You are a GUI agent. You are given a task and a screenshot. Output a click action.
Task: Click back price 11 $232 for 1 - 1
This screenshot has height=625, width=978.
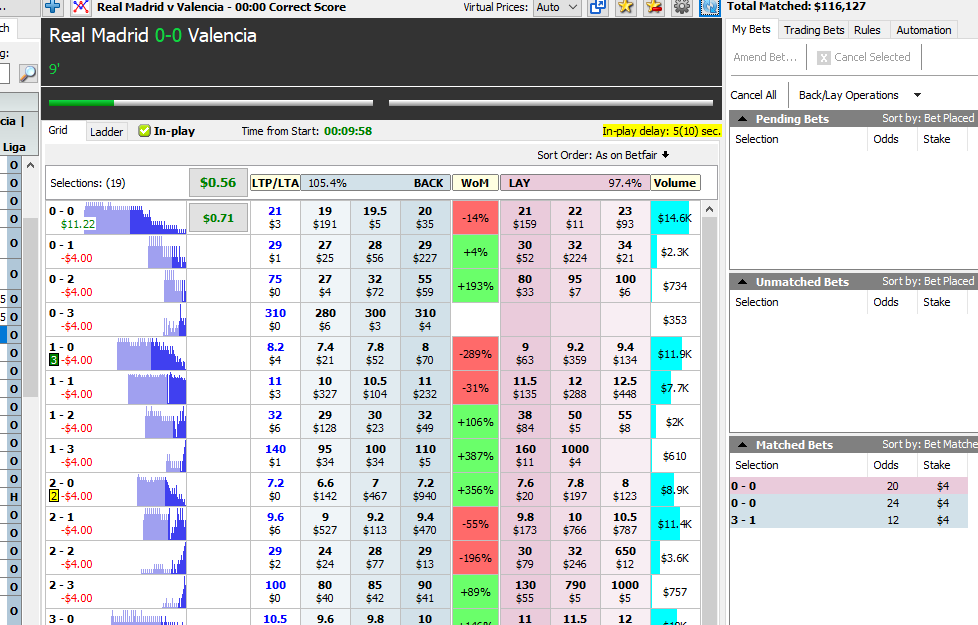425,387
